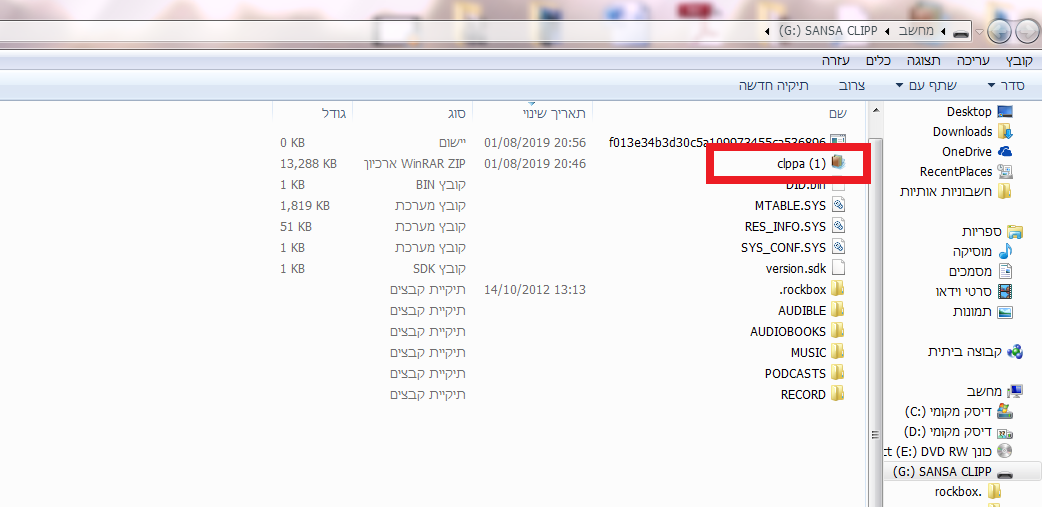Expand breadcrumb arrow after (G:) SANSA CLIPP

[x=768, y=31]
